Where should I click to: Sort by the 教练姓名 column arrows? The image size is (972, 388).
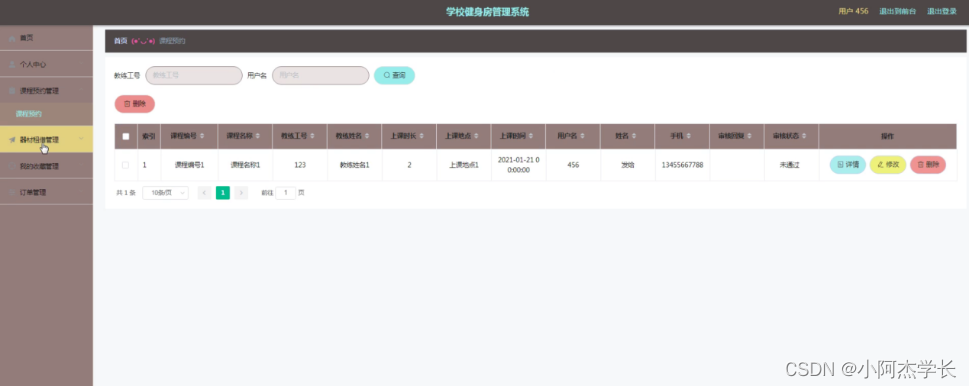[x=368, y=136]
